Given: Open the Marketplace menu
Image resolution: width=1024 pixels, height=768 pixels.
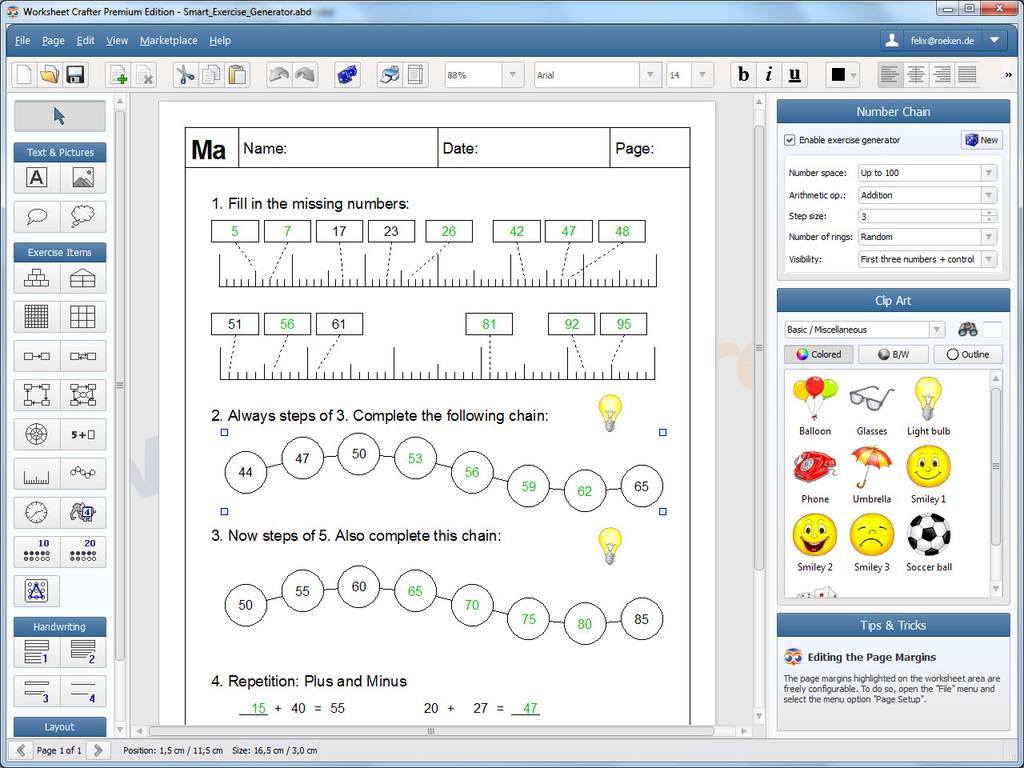Looking at the screenshot, I should 168,40.
